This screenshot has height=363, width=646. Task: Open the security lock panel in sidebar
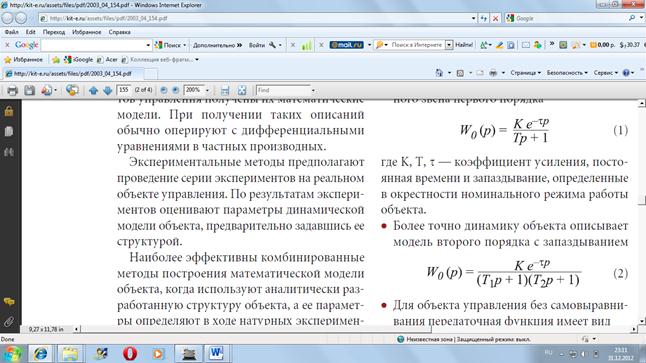[9, 111]
